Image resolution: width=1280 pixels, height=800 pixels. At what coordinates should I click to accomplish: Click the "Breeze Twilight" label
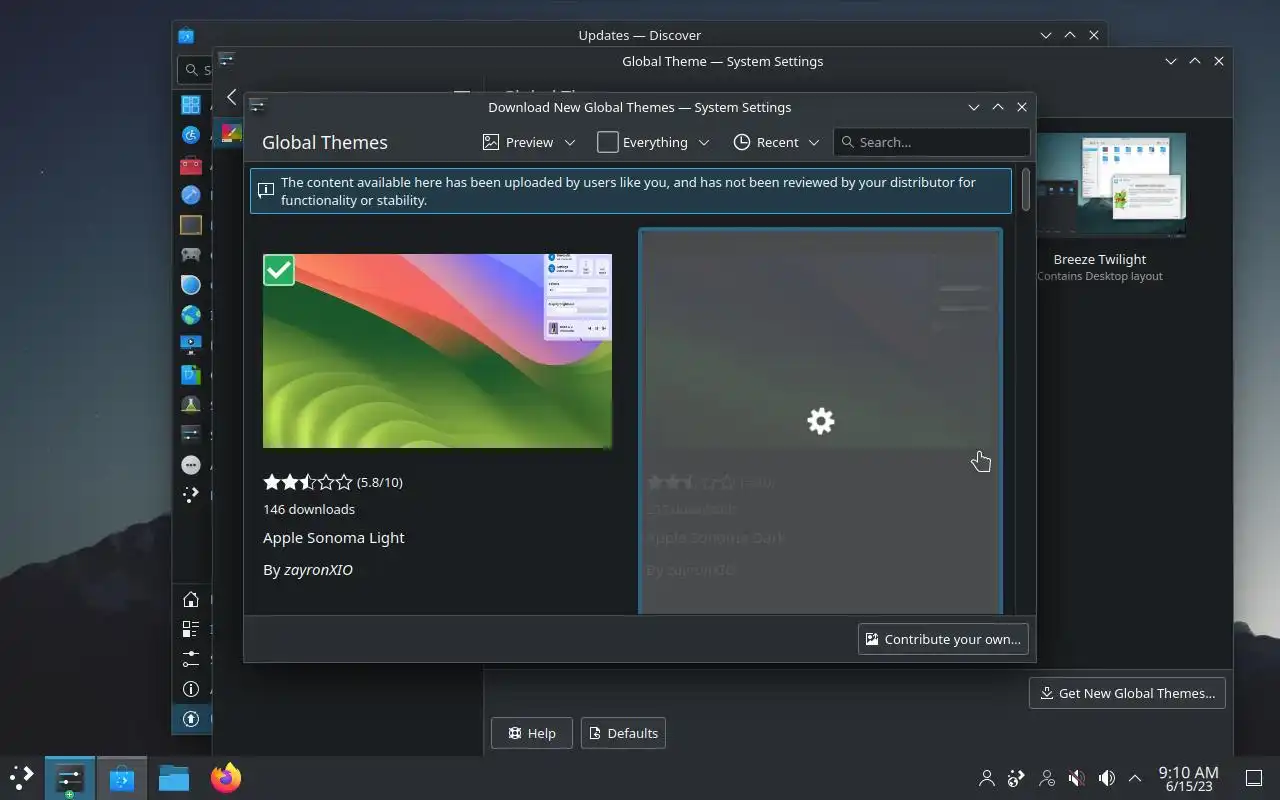coord(1100,259)
